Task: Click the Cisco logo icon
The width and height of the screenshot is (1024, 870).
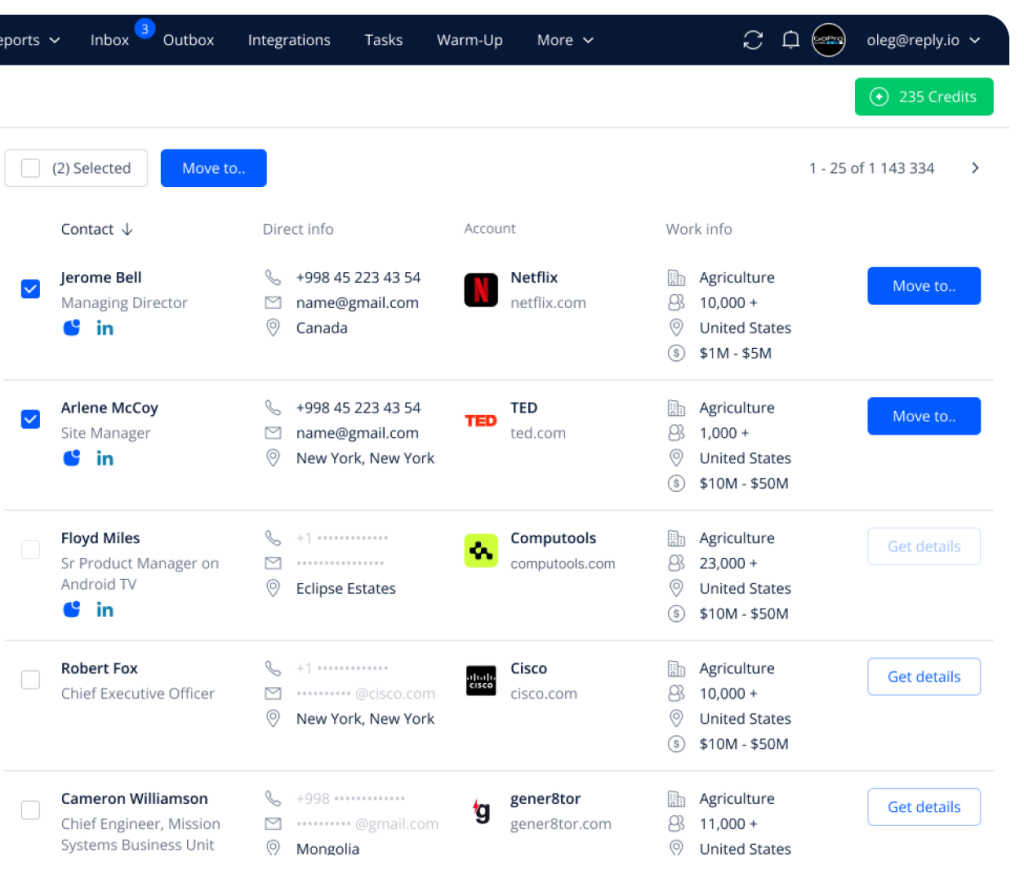Action: [481, 681]
